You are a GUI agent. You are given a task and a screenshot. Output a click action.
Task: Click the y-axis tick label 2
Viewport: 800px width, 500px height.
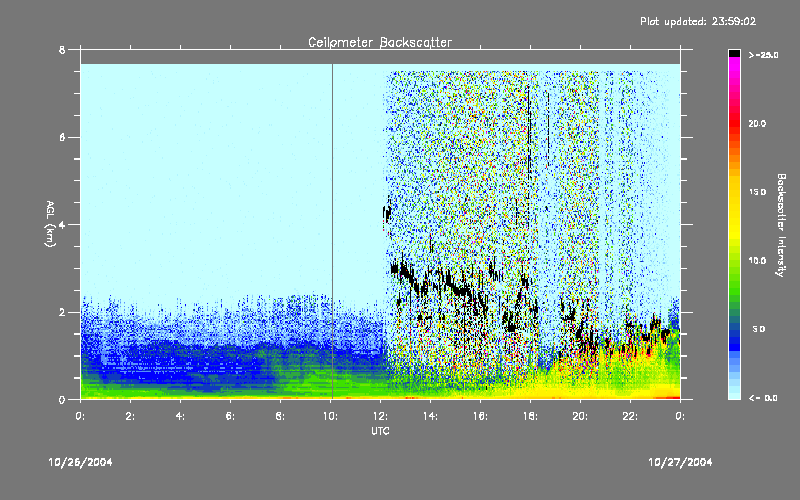point(62,312)
